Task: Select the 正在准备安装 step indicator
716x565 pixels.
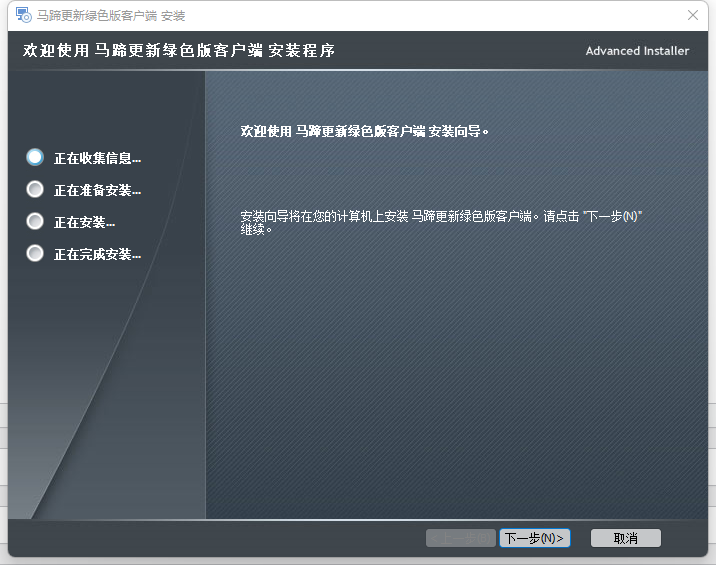Action: (35, 190)
